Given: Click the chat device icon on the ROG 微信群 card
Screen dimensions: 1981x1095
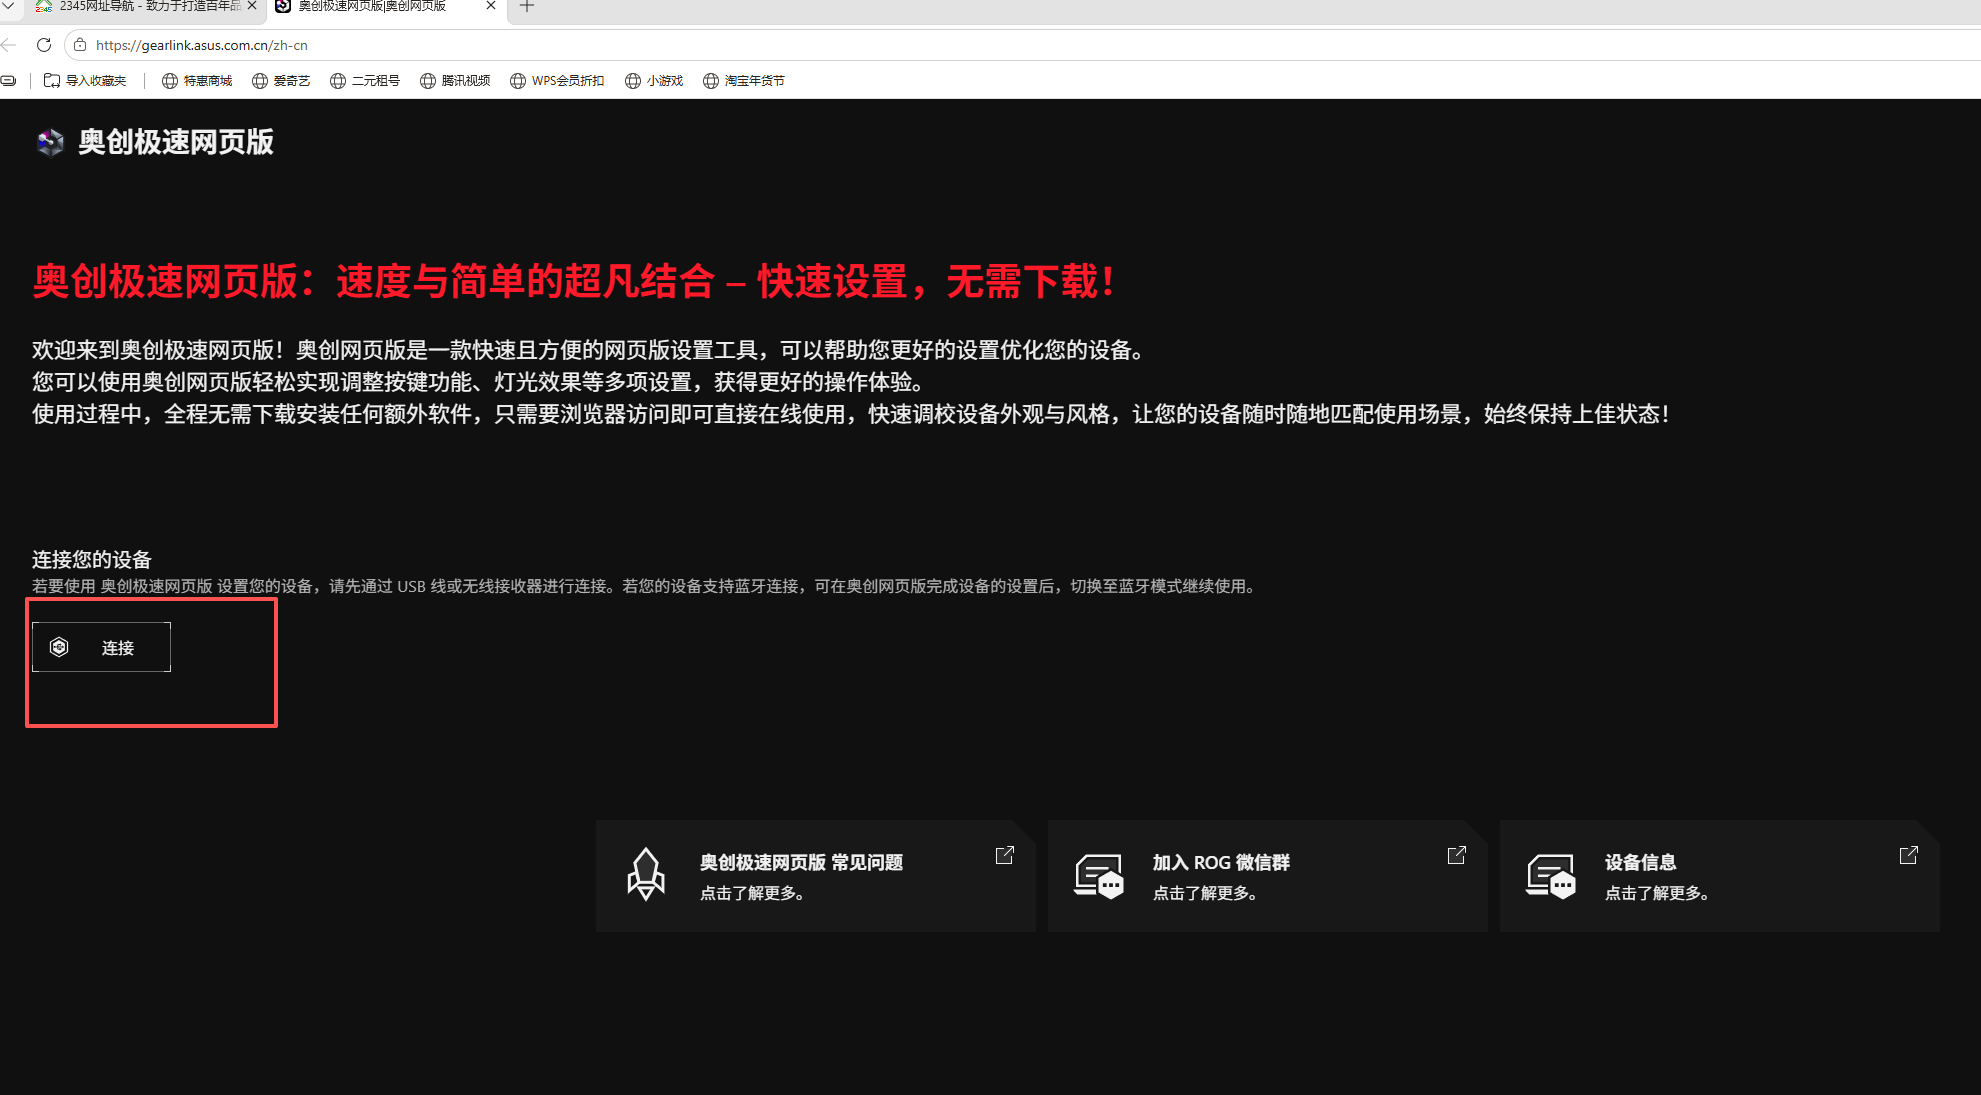Looking at the screenshot, I should tap(1099, 877).
